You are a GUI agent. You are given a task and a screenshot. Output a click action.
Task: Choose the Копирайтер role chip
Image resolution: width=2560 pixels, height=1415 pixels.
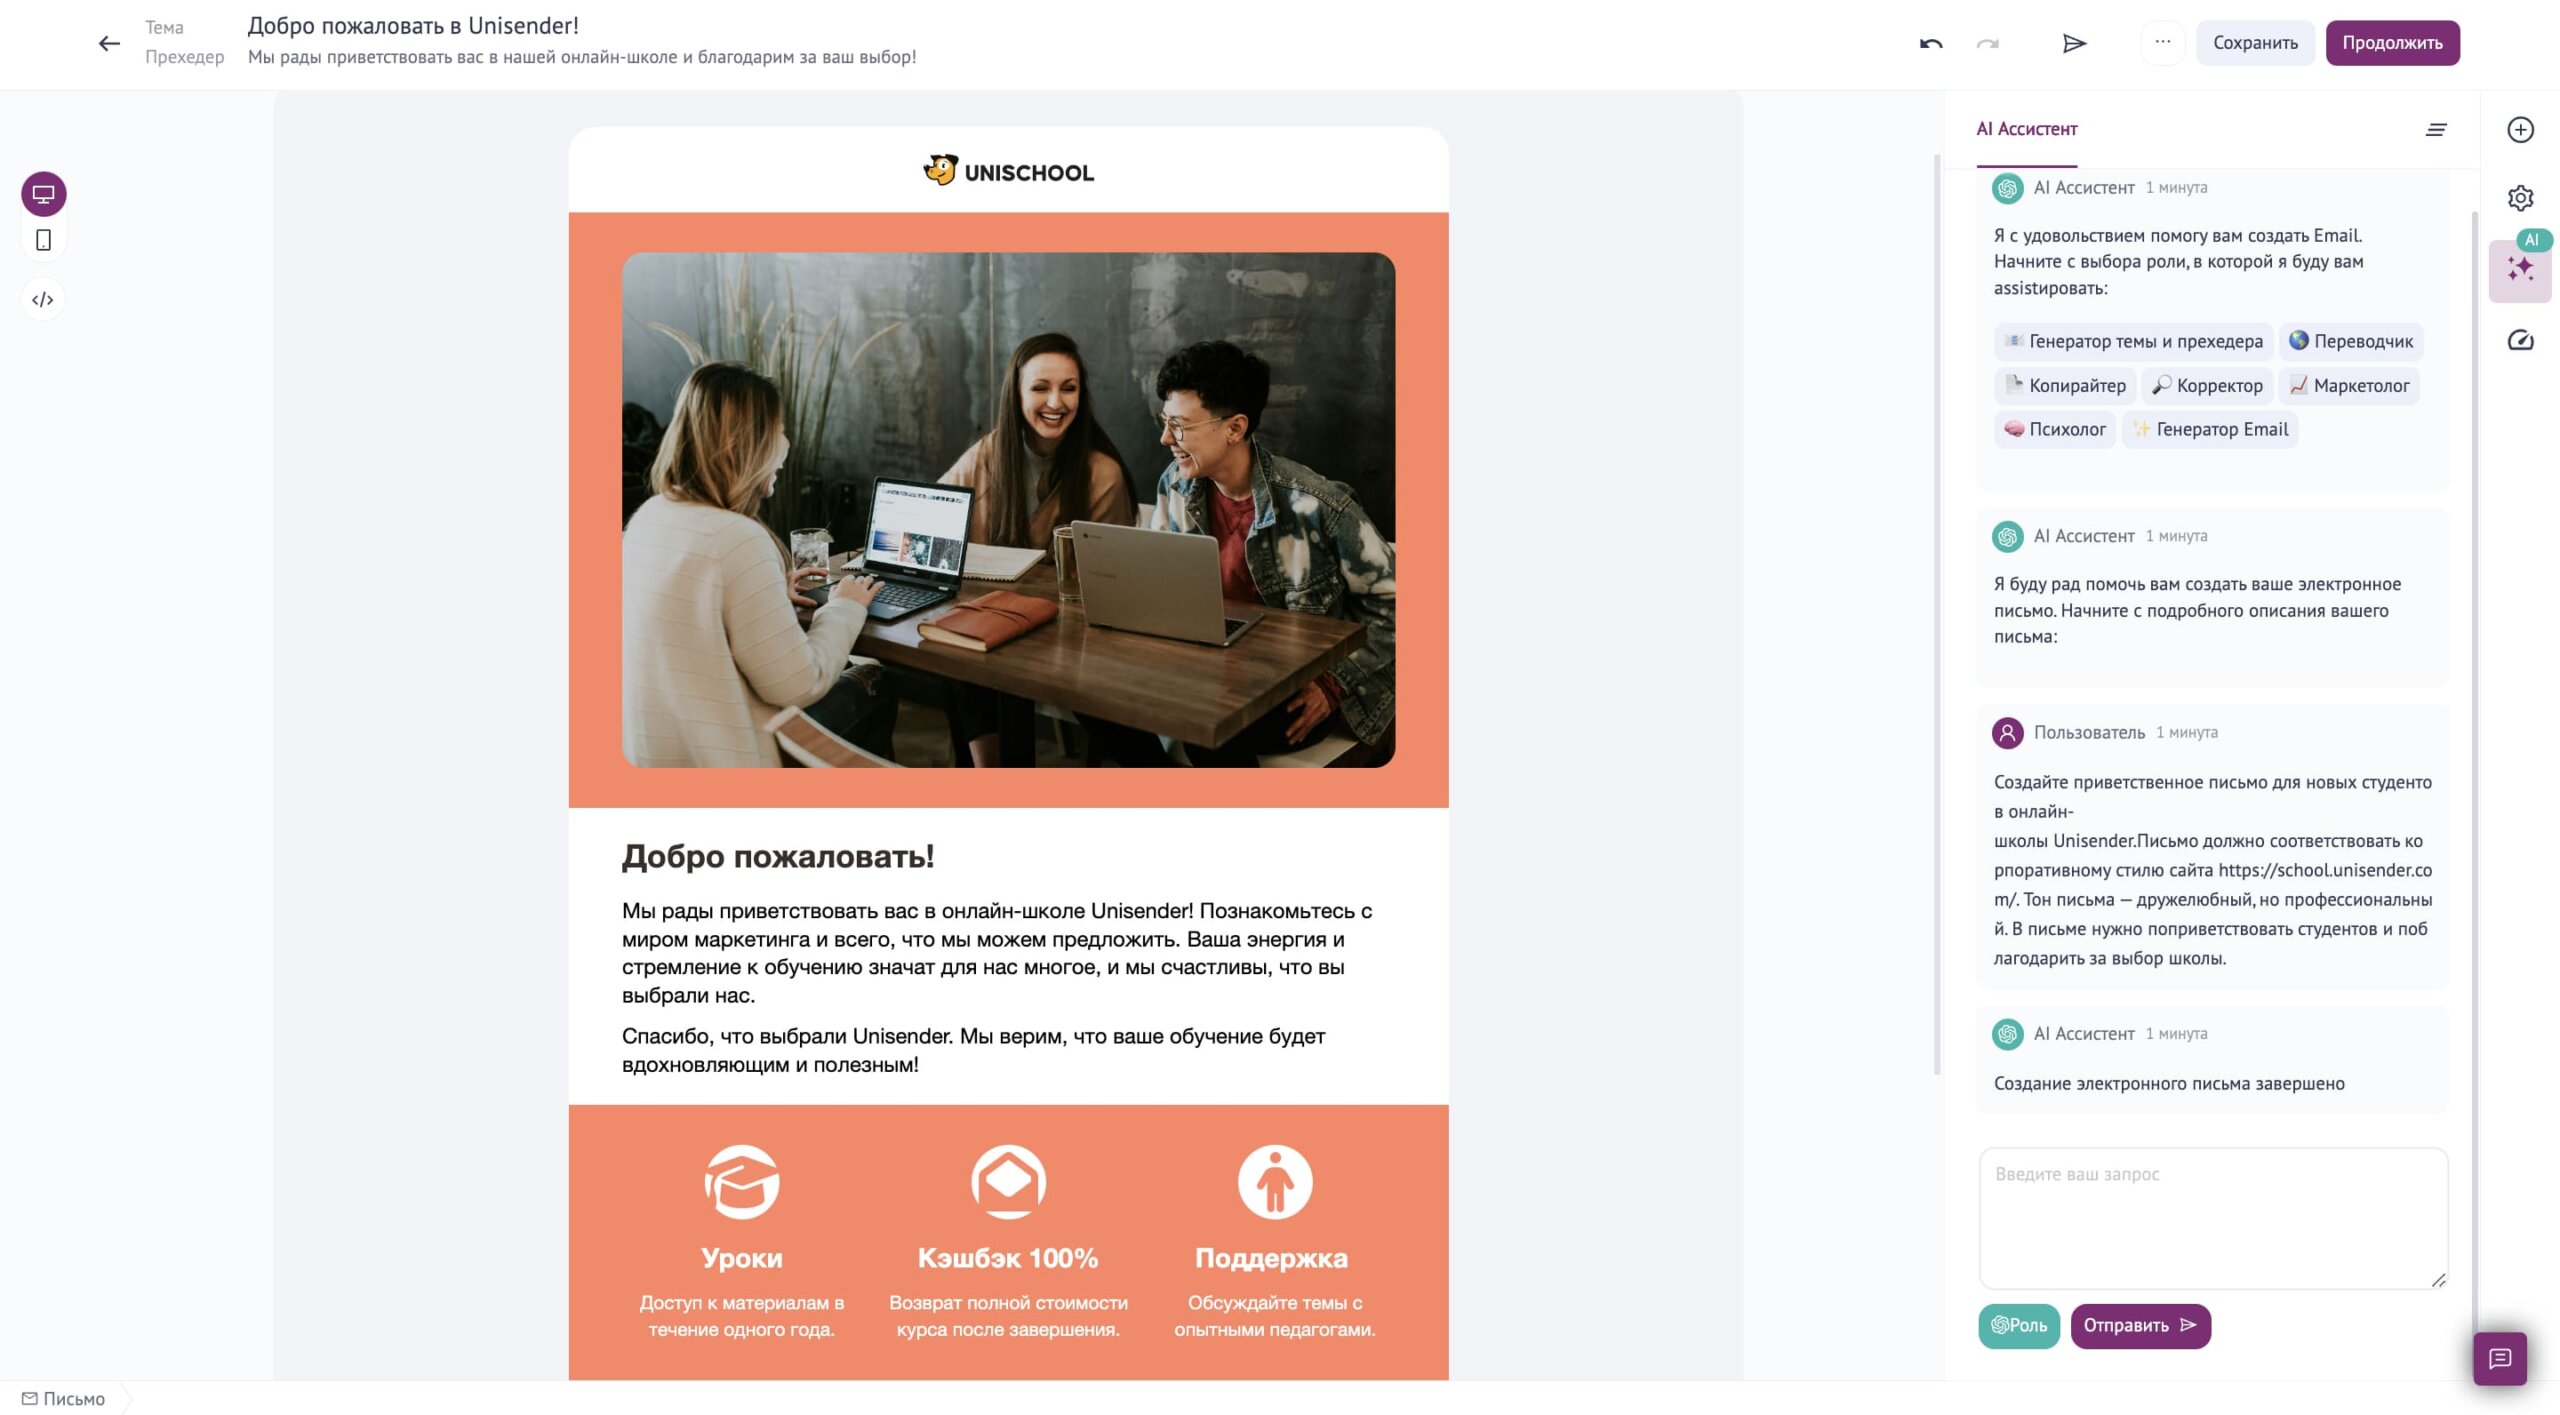pyautogui.click(x=2065, y=385)
